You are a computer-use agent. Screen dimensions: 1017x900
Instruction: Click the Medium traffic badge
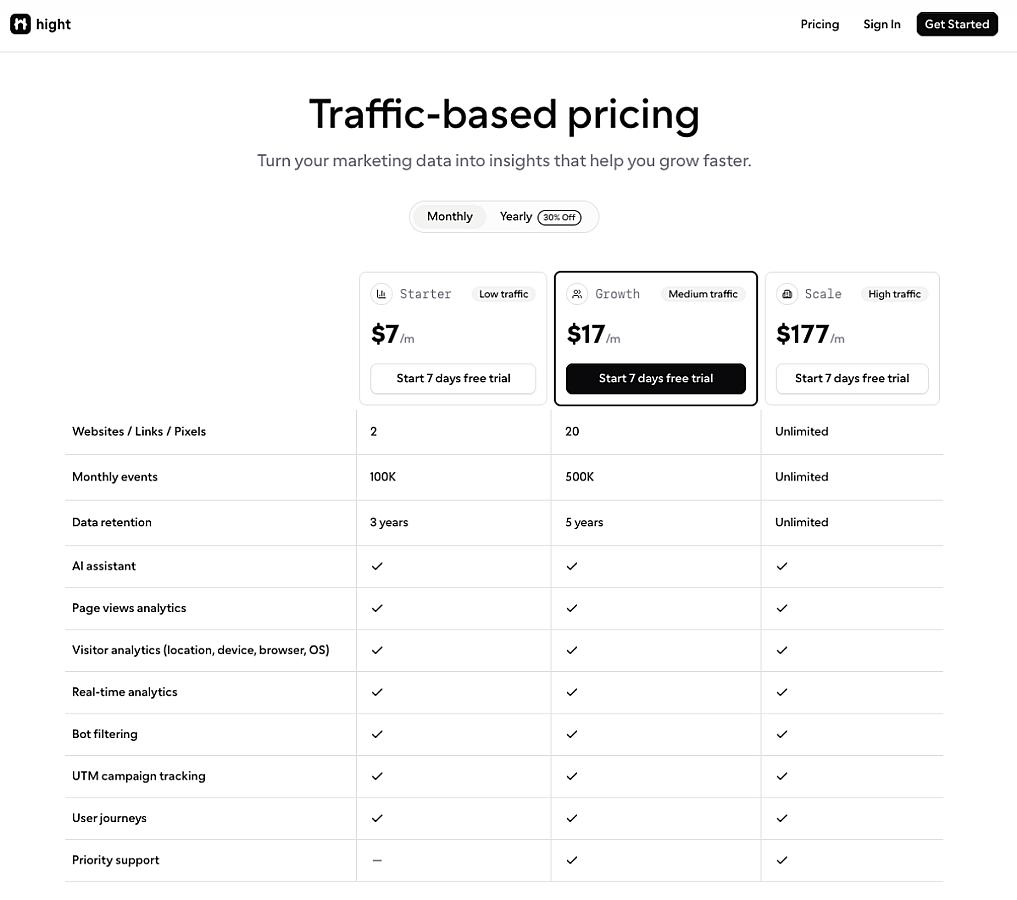click(702, 294)
